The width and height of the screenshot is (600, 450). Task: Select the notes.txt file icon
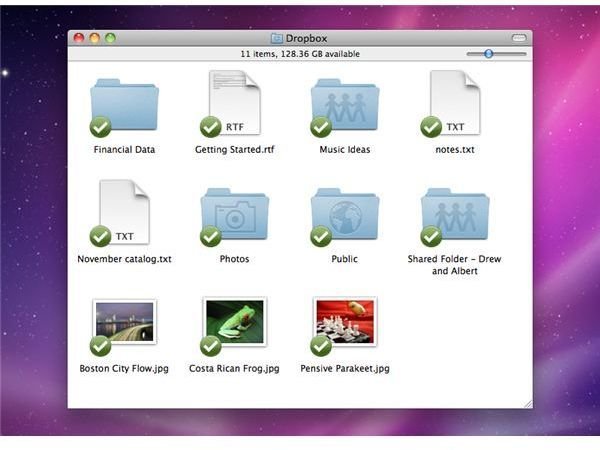[455, 103]
